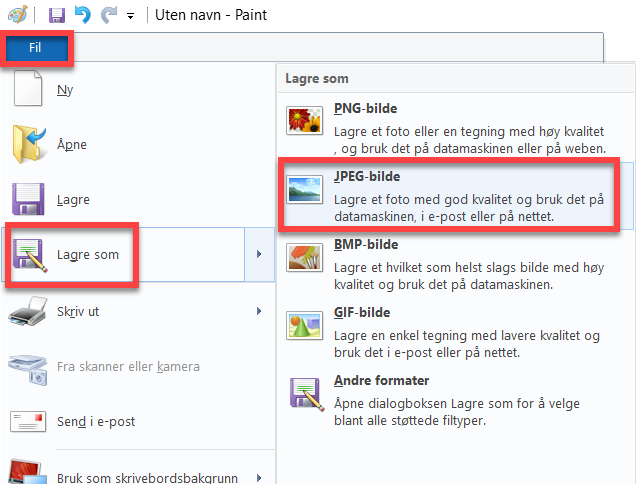Screen dimensions: 636x484
Task: Select Send i e-post option
Action: point(97,421)
